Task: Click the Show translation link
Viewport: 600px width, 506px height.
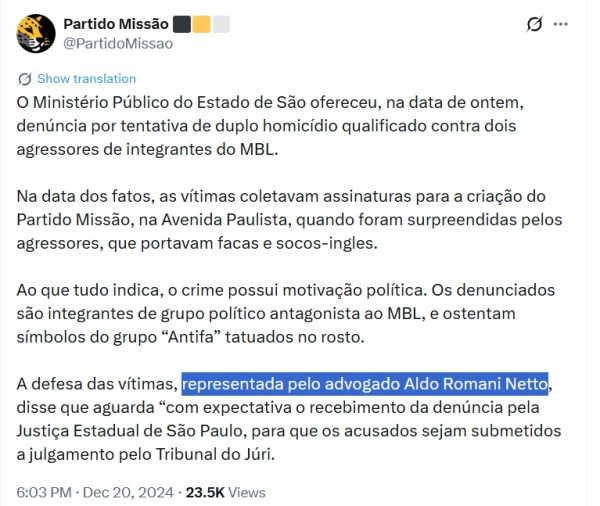Action: pyautogui.click(x=86, y=79)
